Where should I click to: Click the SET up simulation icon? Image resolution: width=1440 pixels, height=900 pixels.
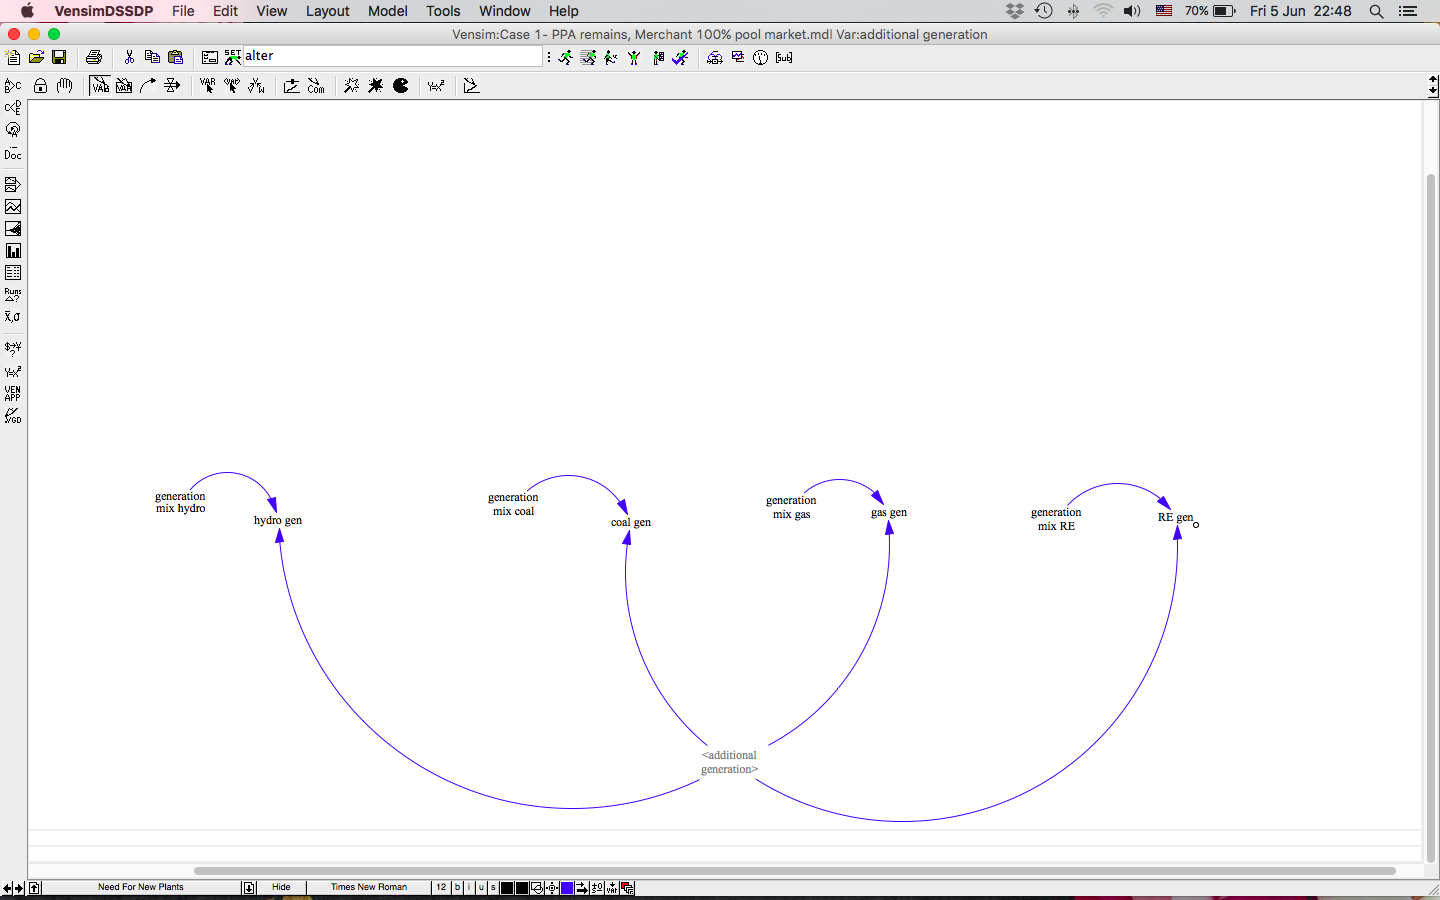pos(232,58)
